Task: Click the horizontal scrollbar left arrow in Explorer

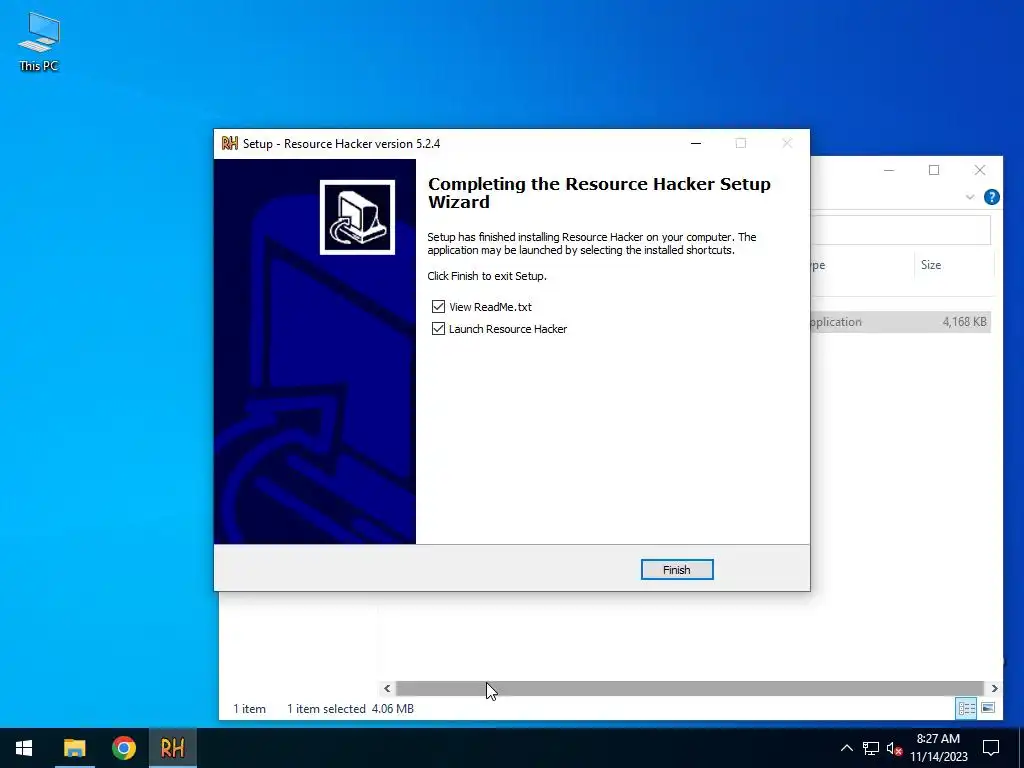Action: click(387, 688)
